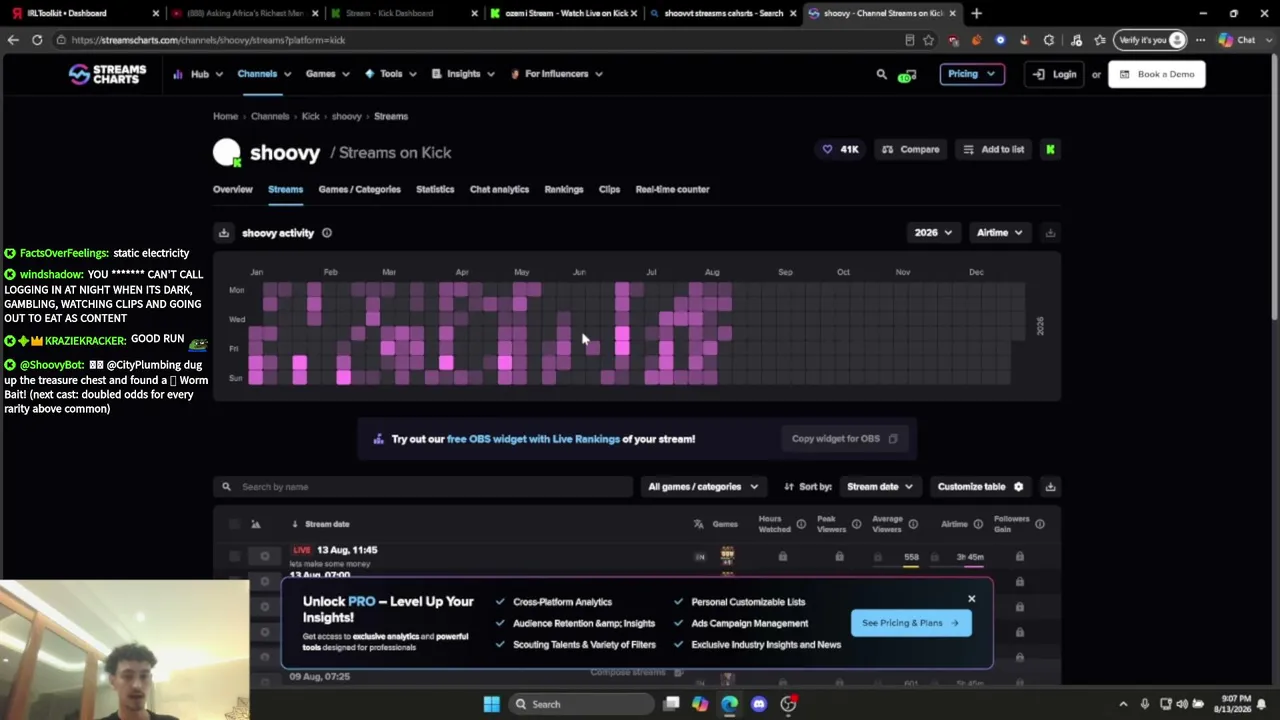Click the Add to list button
This screenshot has height=720, width=1280.
coord(993,150)
